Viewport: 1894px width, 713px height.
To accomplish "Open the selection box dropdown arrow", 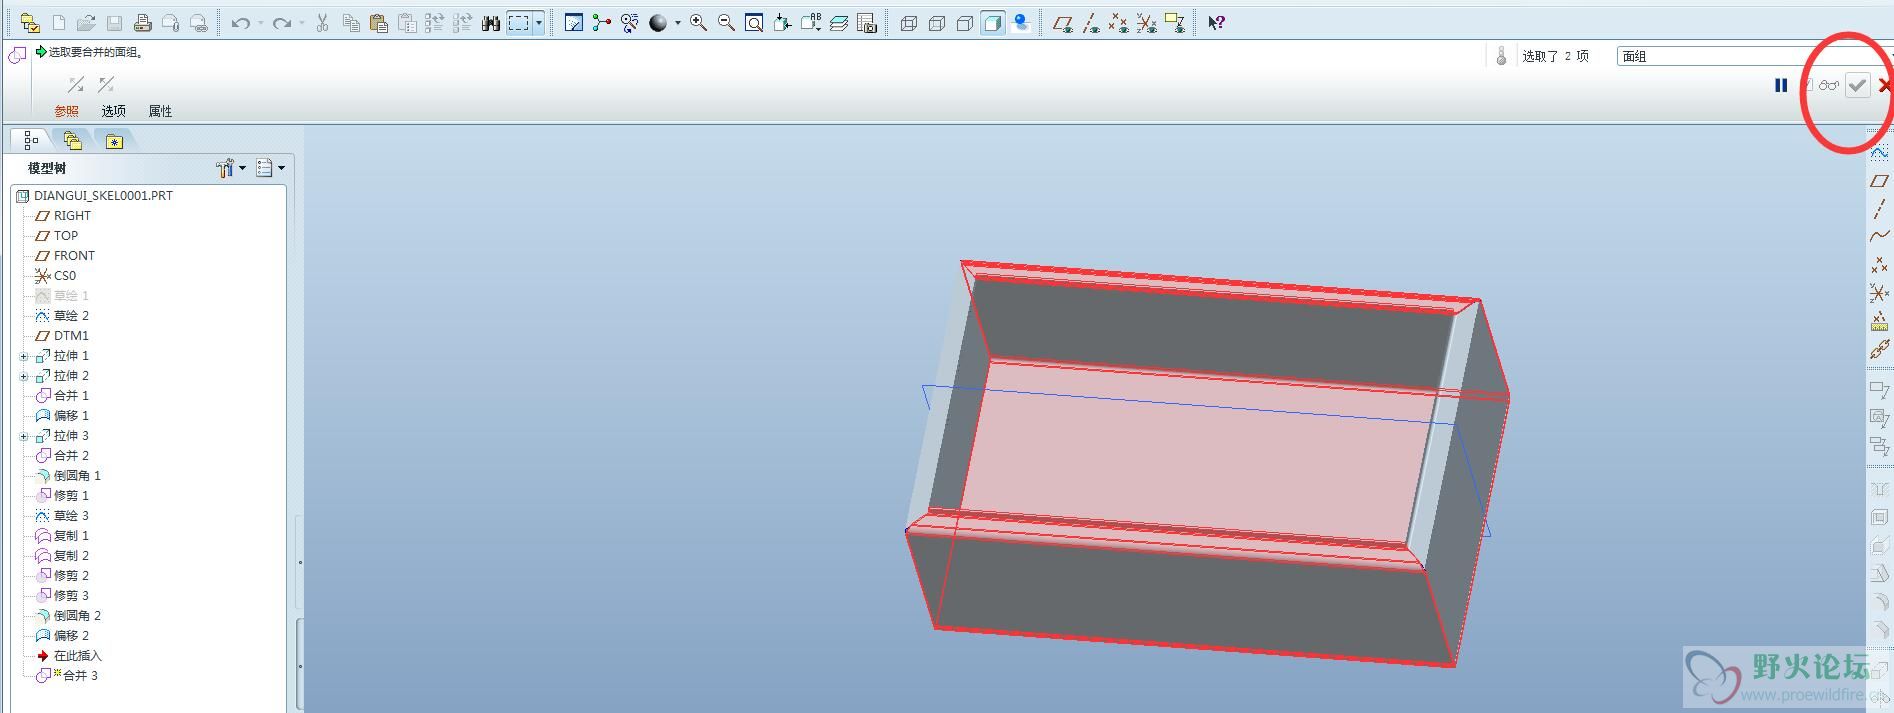I will [x=539, y=23].
